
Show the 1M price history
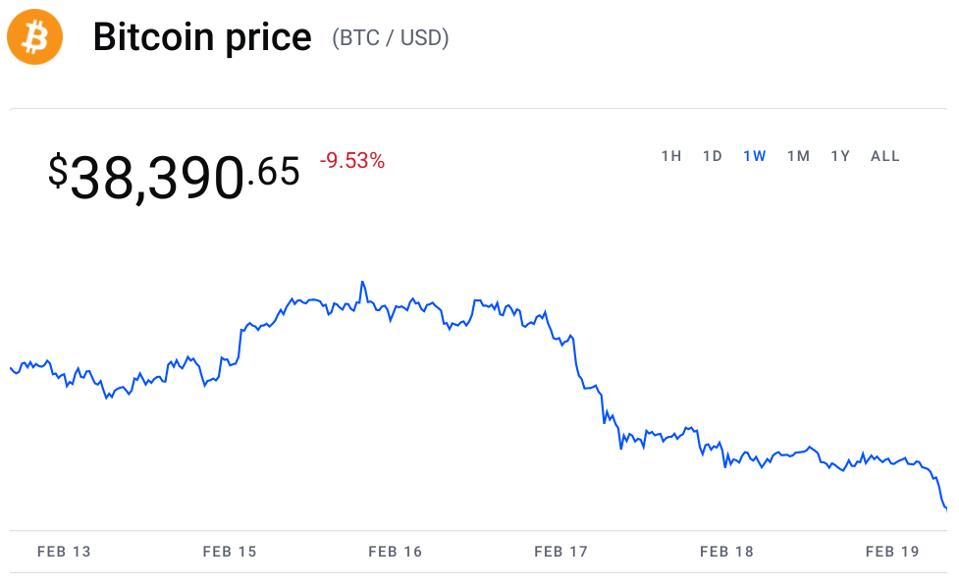(798, 156)
